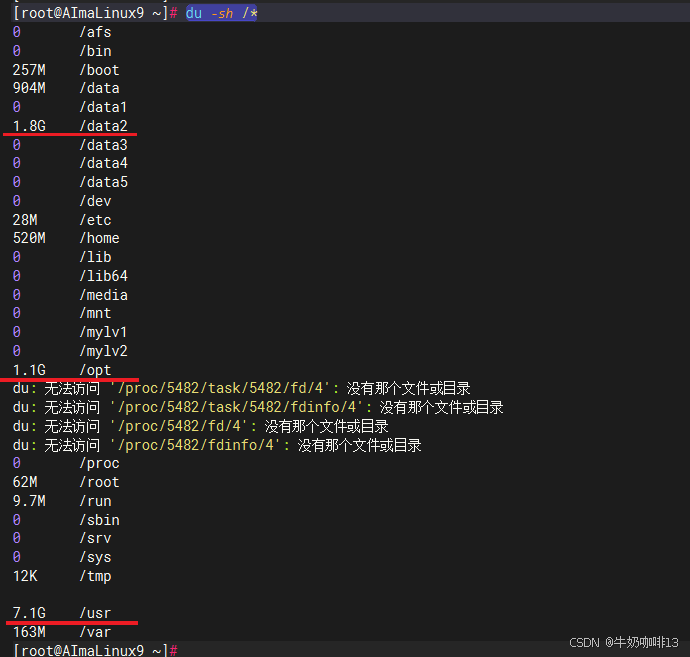The height and width of the screenshot is (657, 690).
Task: Select the '/boot' path text
Action: [x=99, y=70]
